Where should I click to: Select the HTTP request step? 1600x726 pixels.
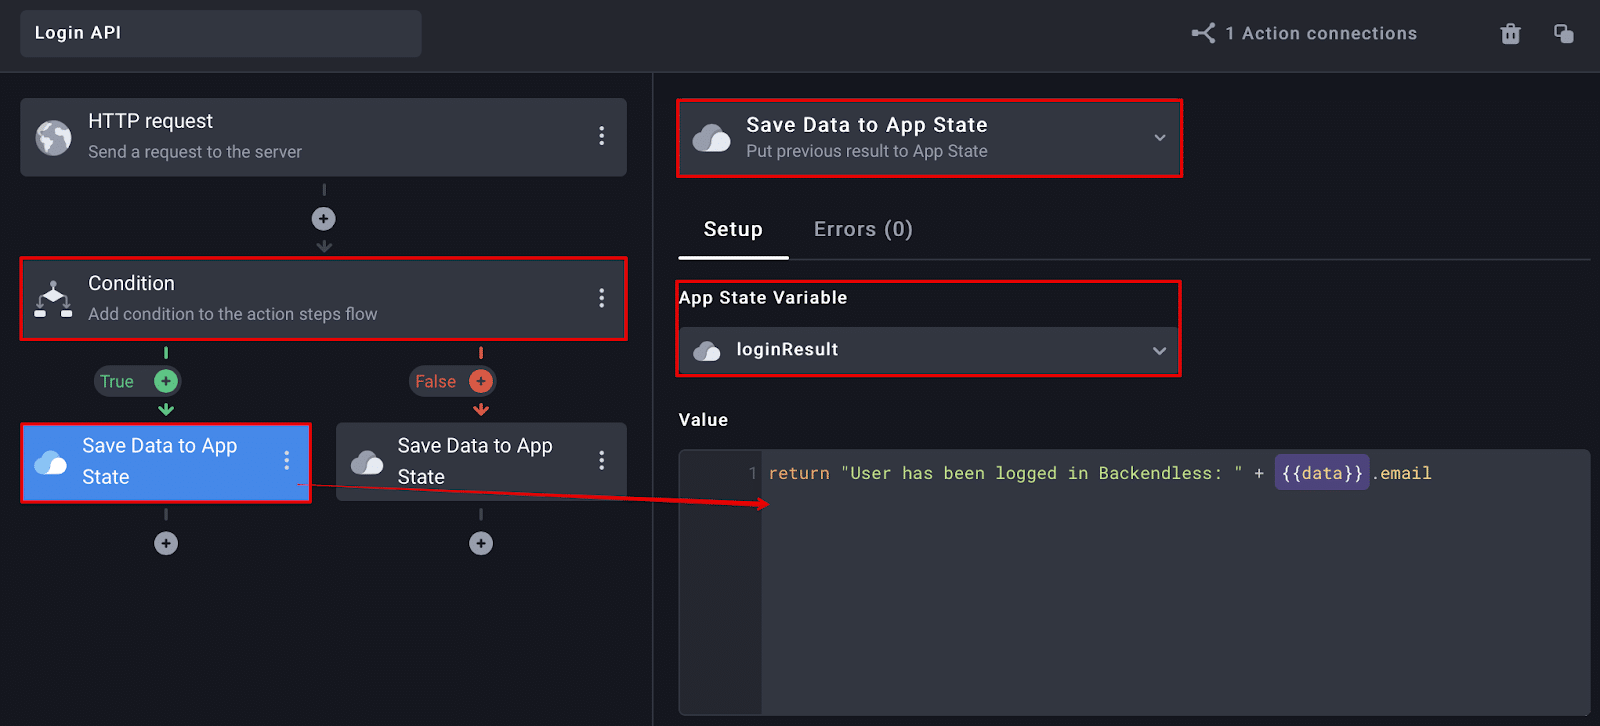pos(323,137)
